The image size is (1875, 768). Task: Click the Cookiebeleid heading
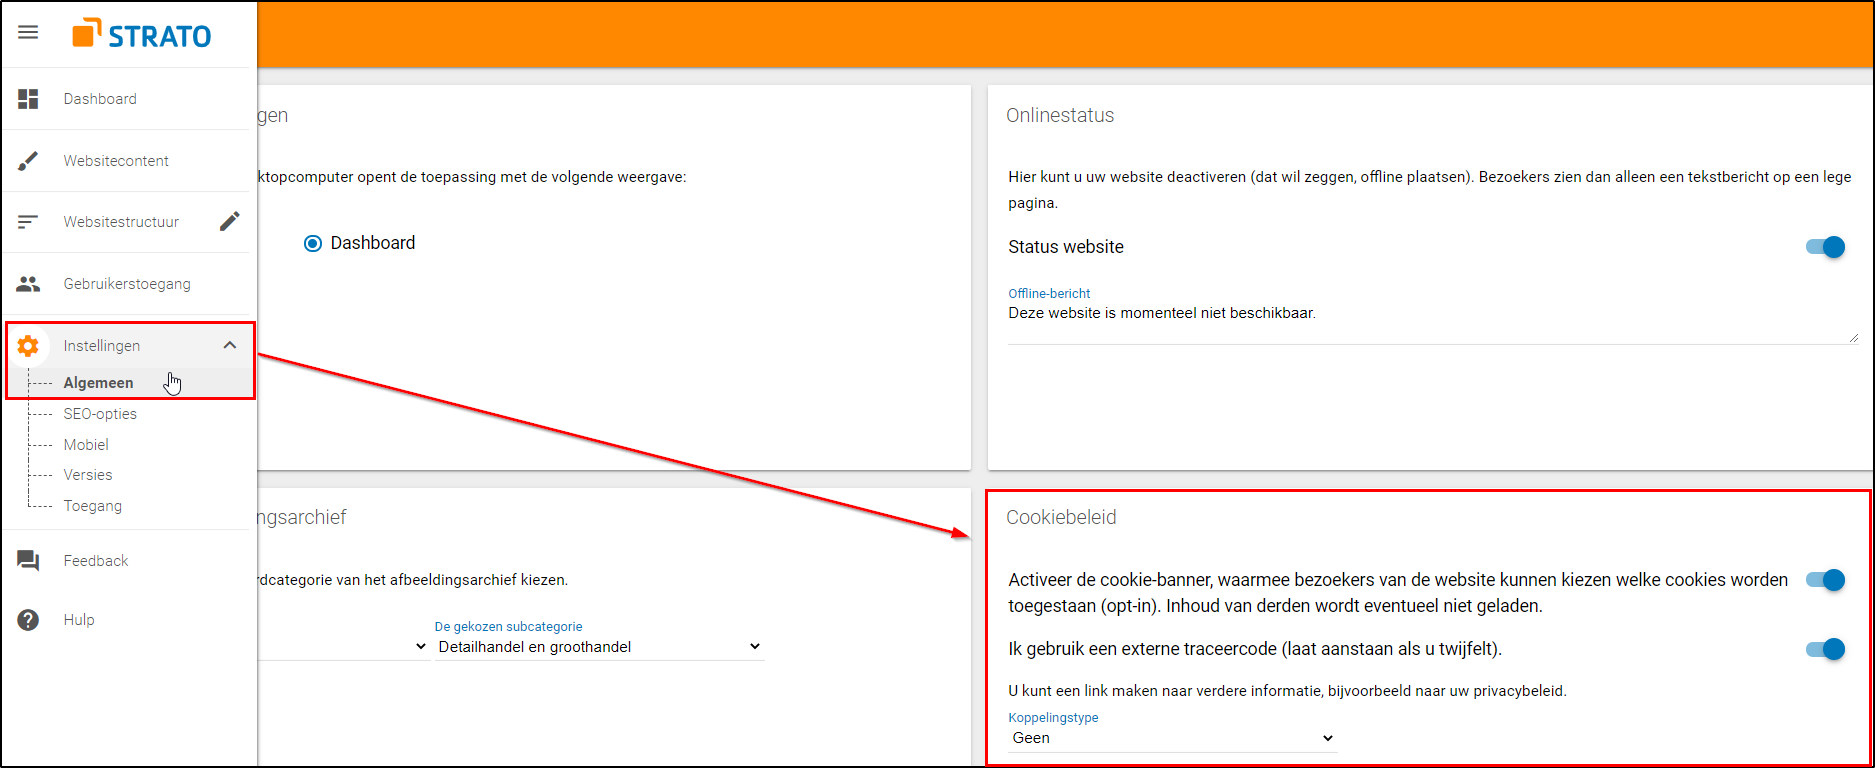pyautogui.click(x=1061, y=517)
